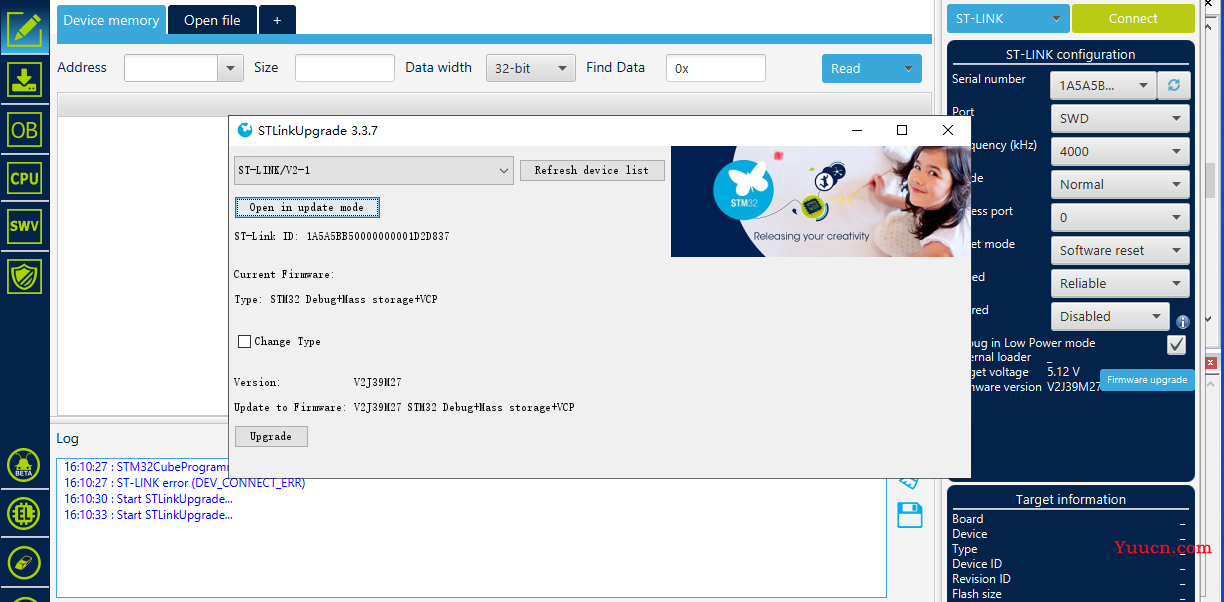
Task: Open the Frequency 4000 dropdown
Action: pos(1121,151)
